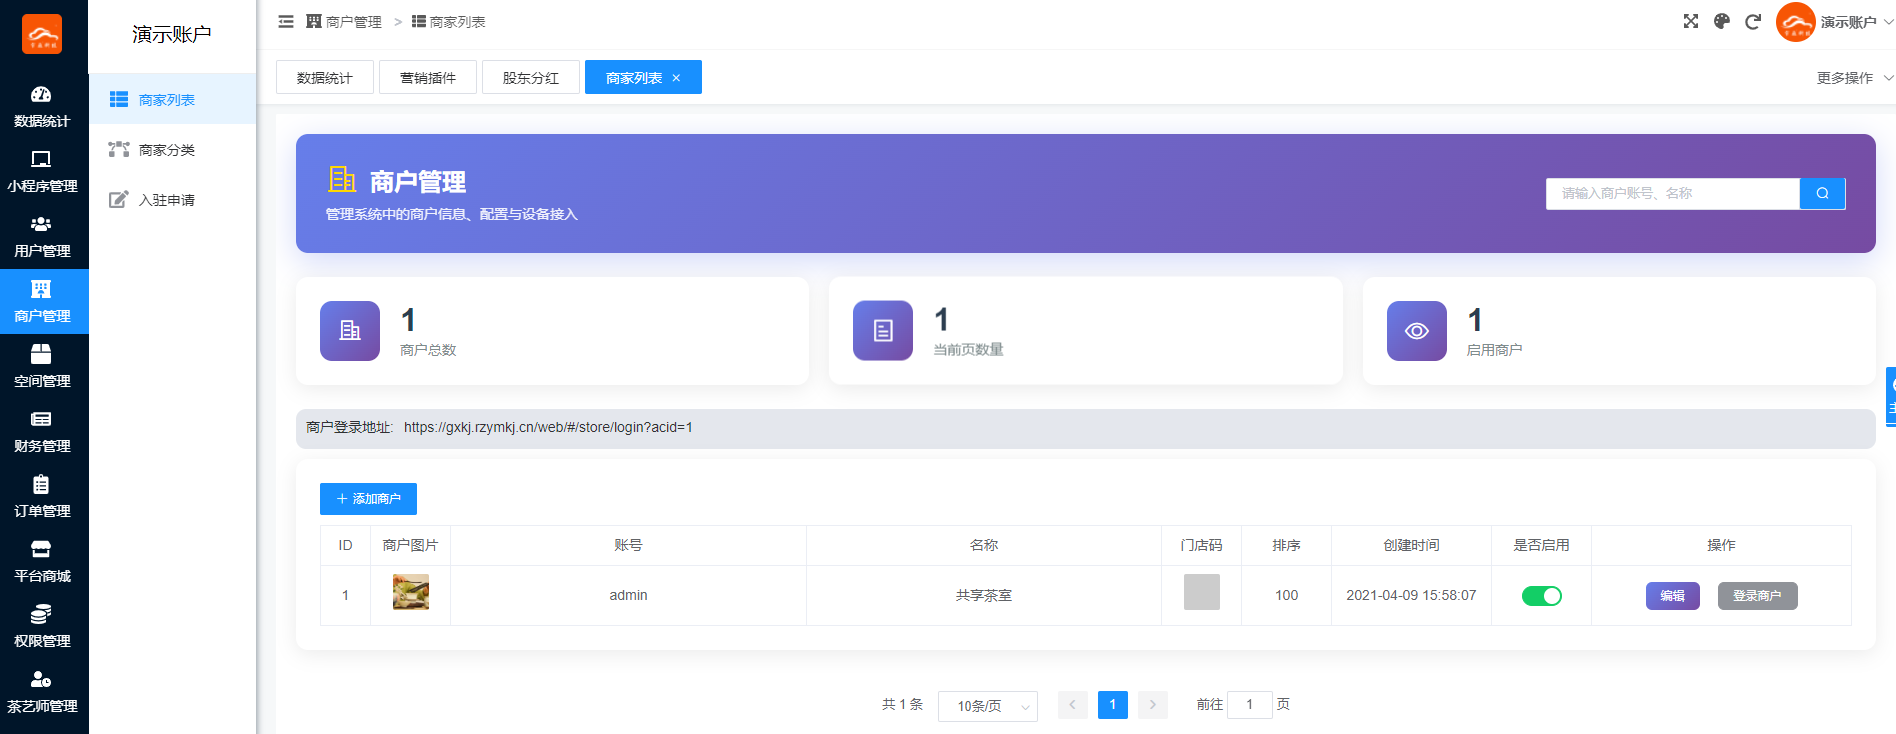Click the 编辑 button for 共享茶室

(x=1672, y=596)
